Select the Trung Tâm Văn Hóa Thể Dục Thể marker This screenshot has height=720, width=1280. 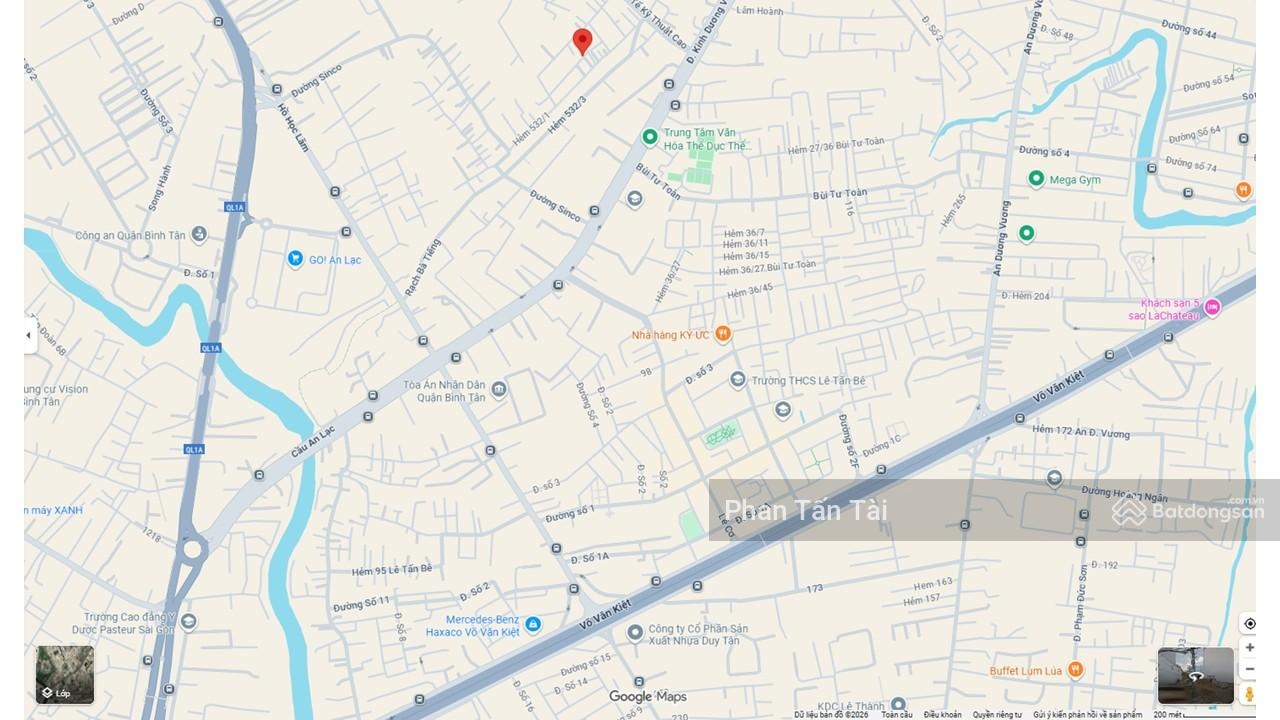[x=650, y=137]
